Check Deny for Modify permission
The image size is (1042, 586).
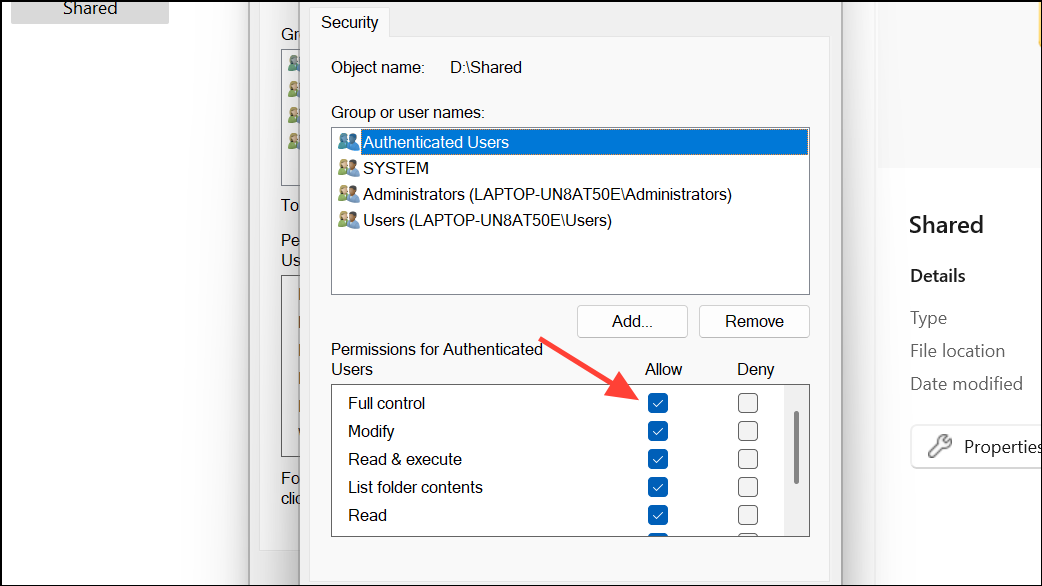pyautogui.click(x=748, y=431)
